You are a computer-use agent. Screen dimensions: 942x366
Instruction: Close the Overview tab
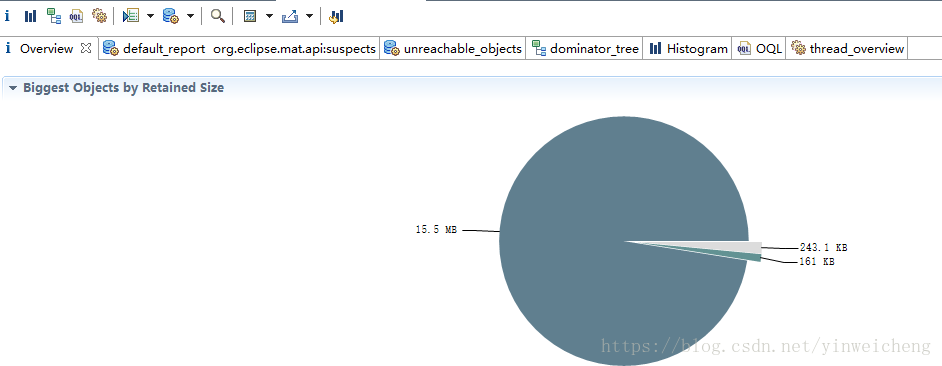point(86,48)
